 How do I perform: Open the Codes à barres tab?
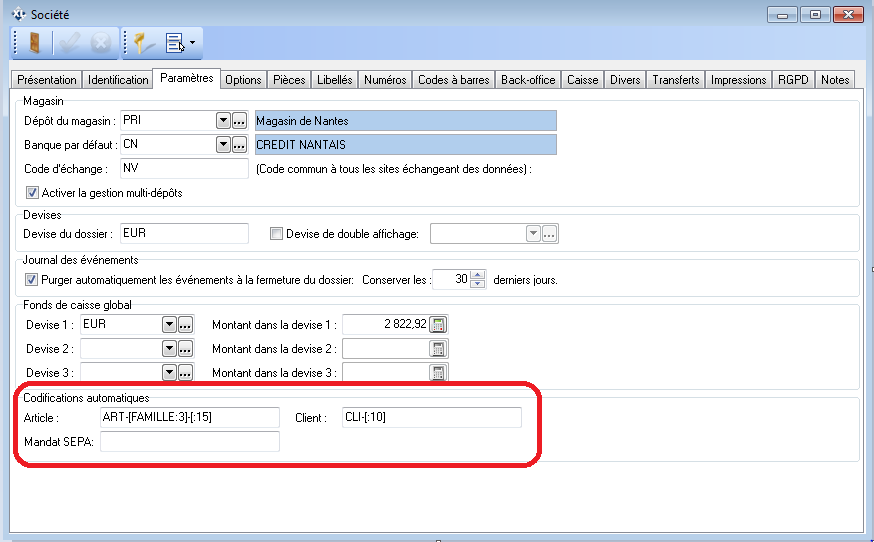(x=453, y=80)
